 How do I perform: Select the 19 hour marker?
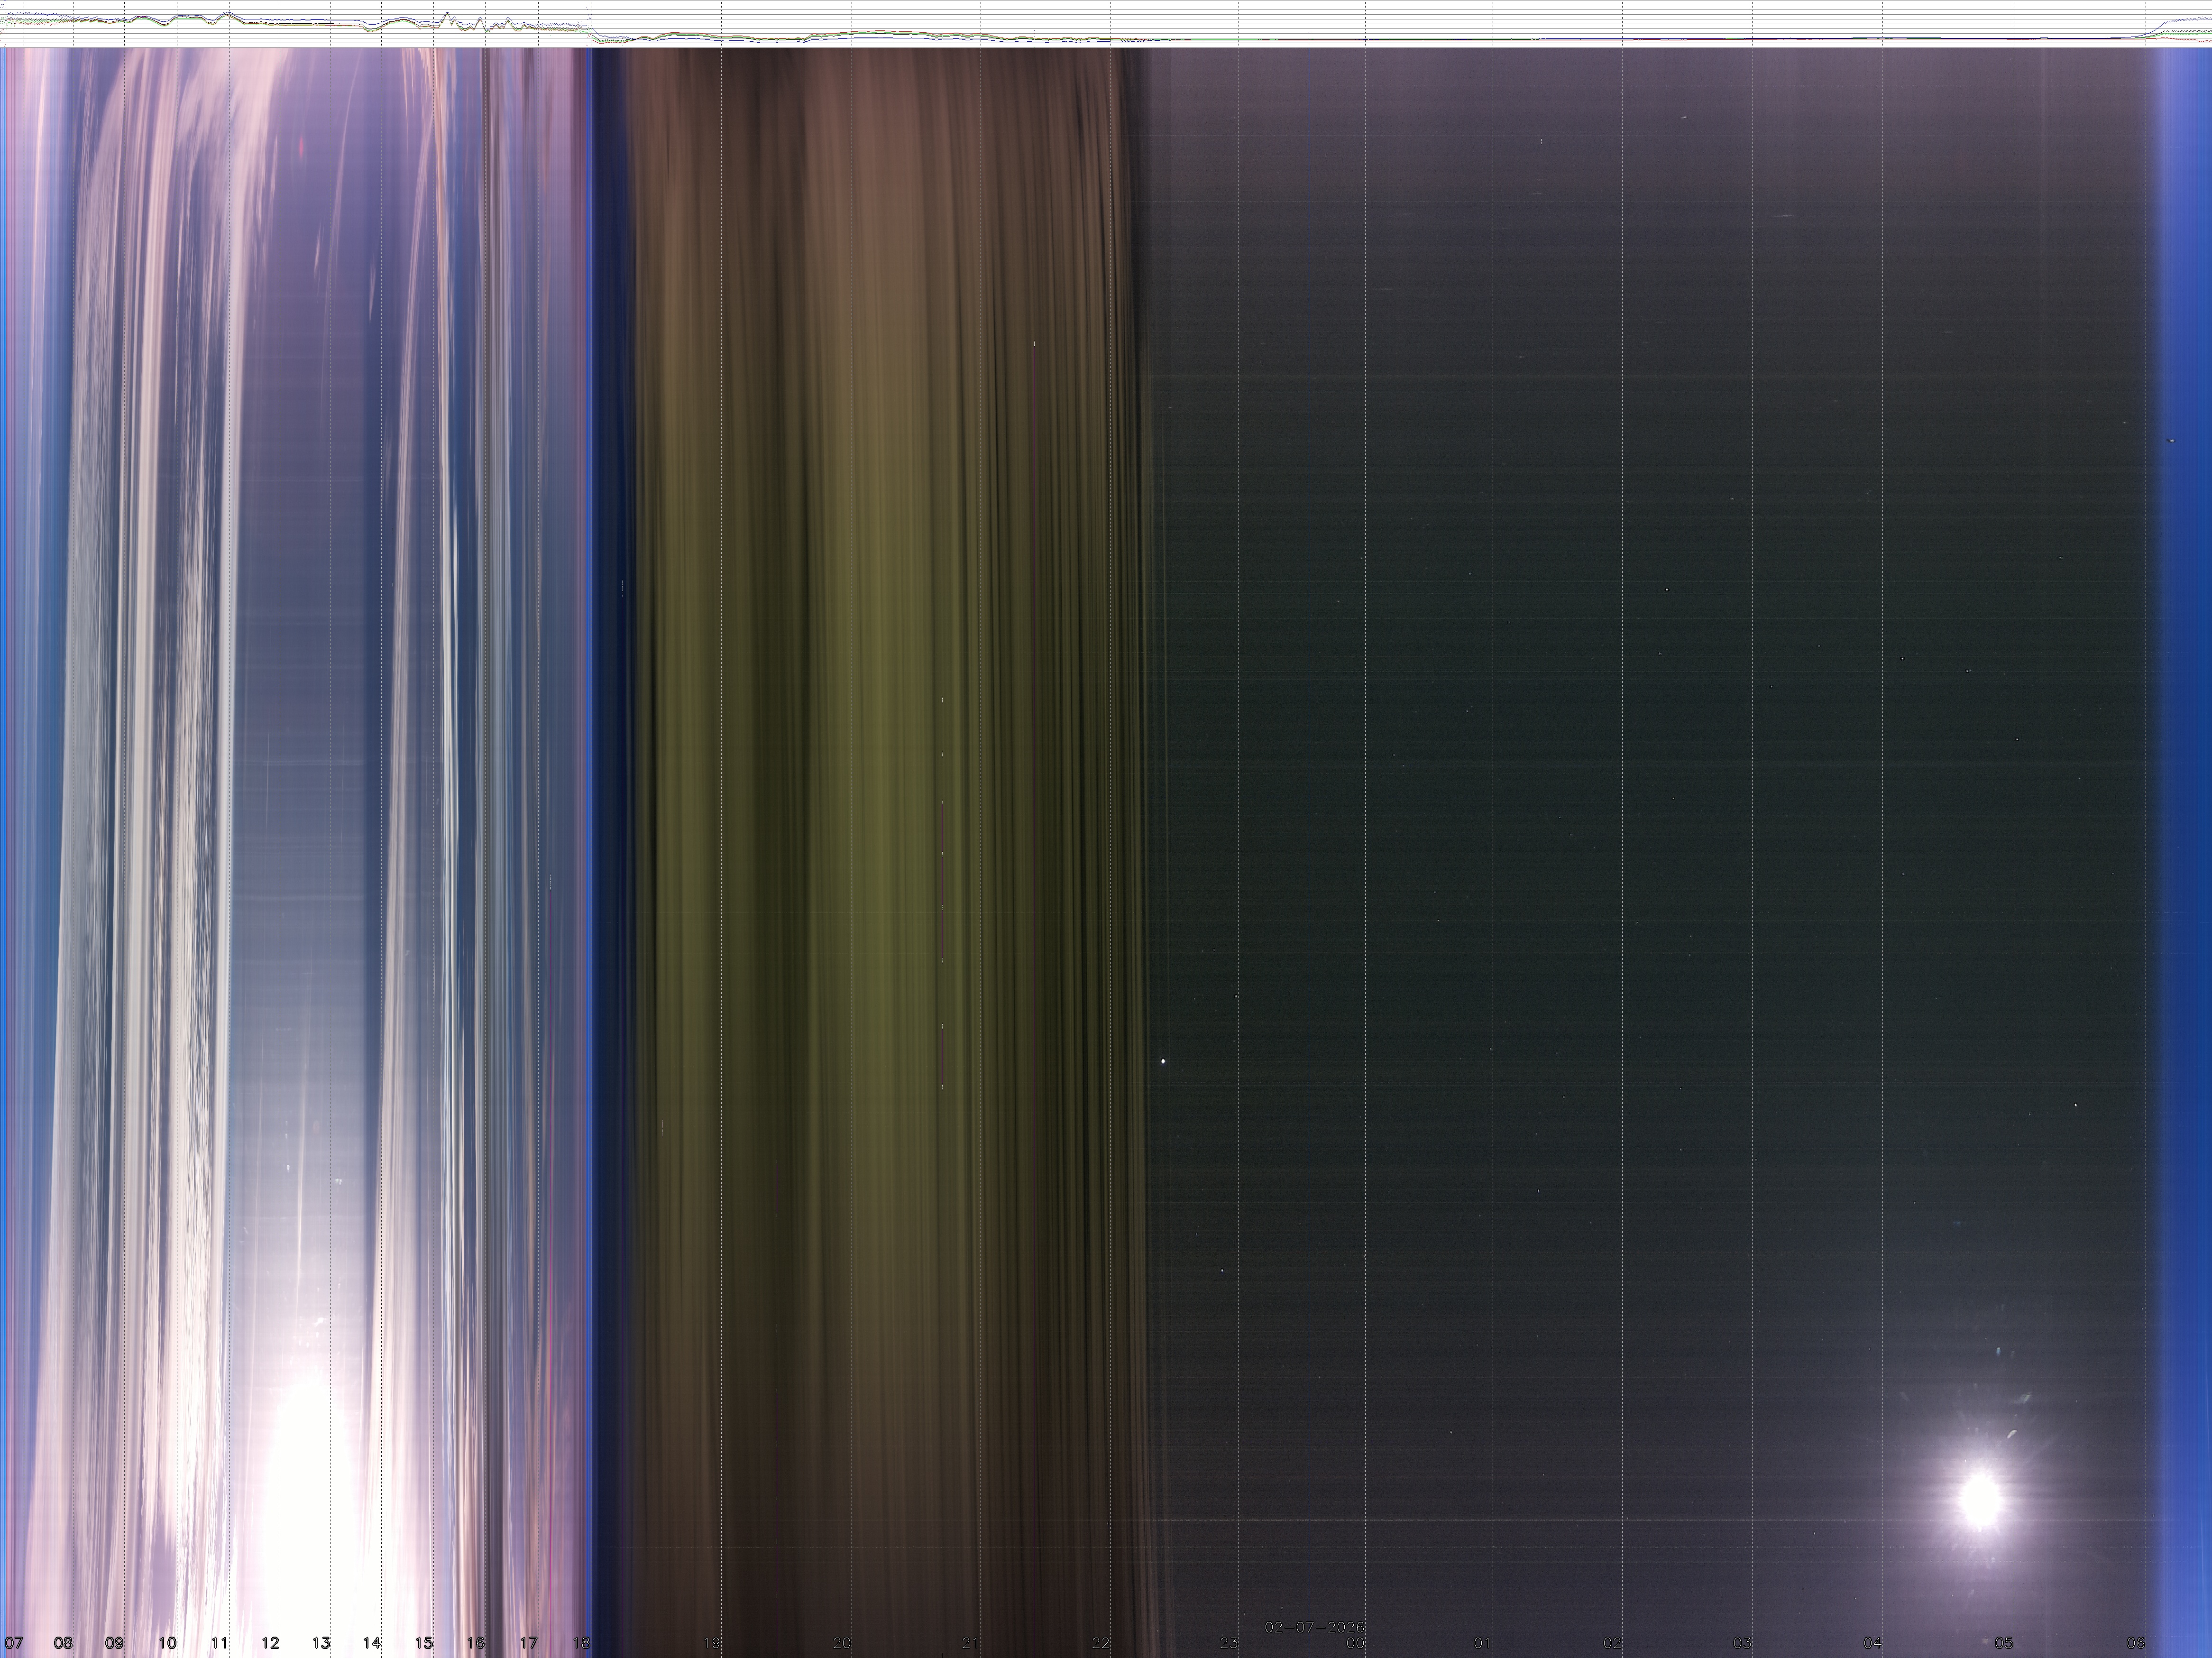[712, 1642]
